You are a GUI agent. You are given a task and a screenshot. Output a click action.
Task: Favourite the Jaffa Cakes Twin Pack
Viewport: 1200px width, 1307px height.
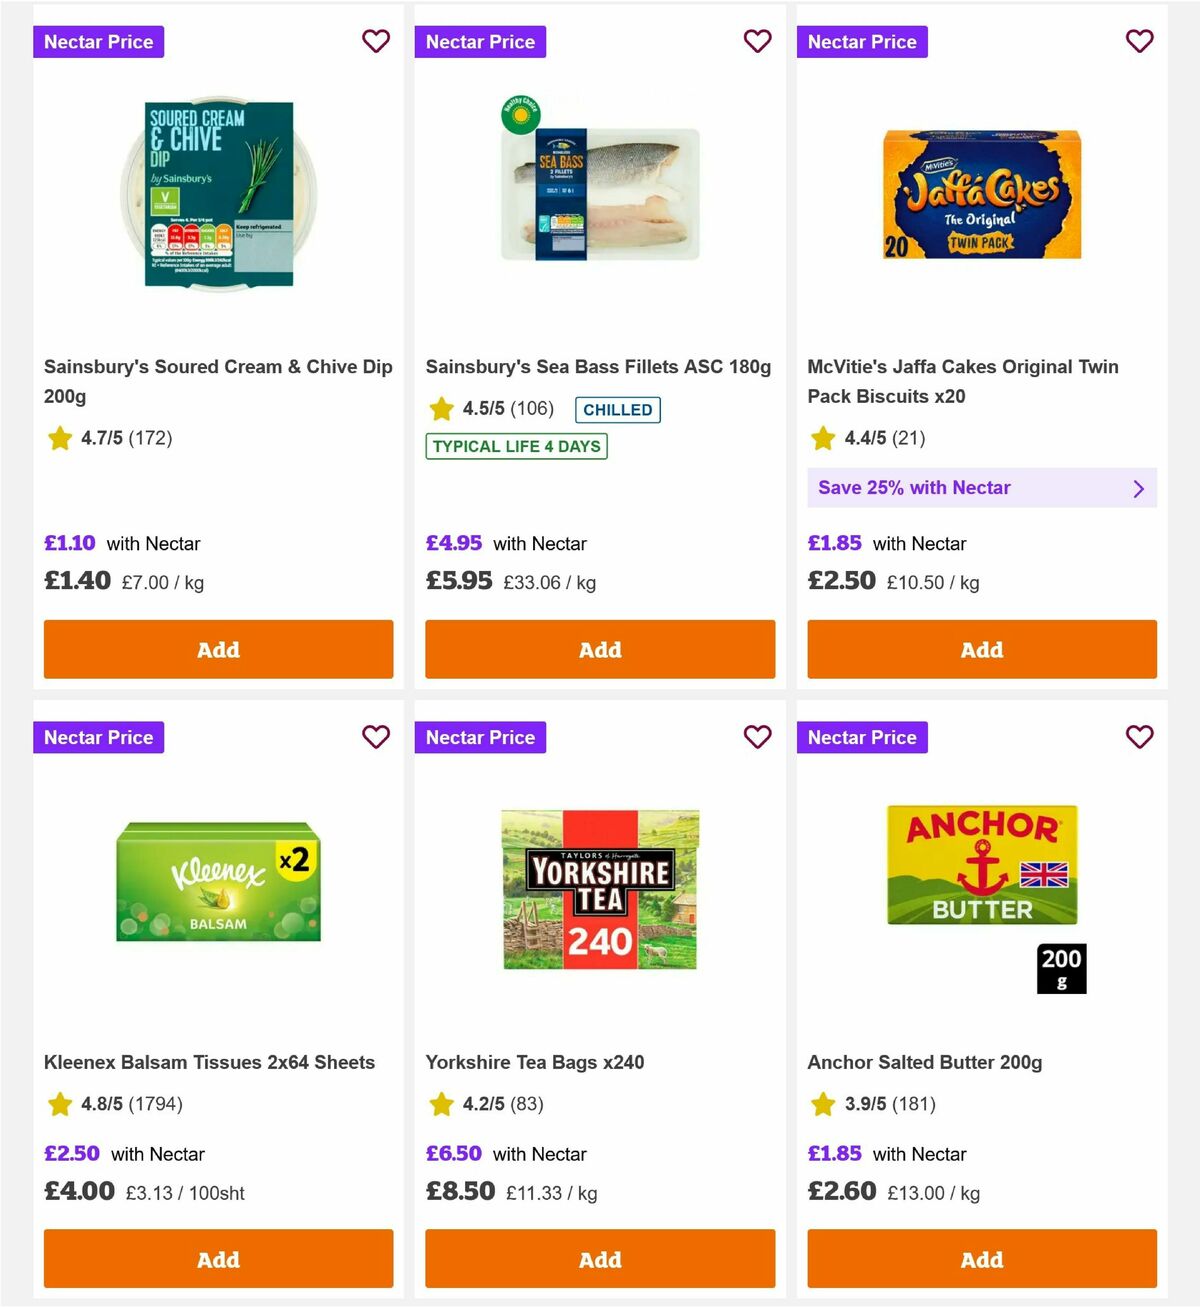tap(1139, 41)
